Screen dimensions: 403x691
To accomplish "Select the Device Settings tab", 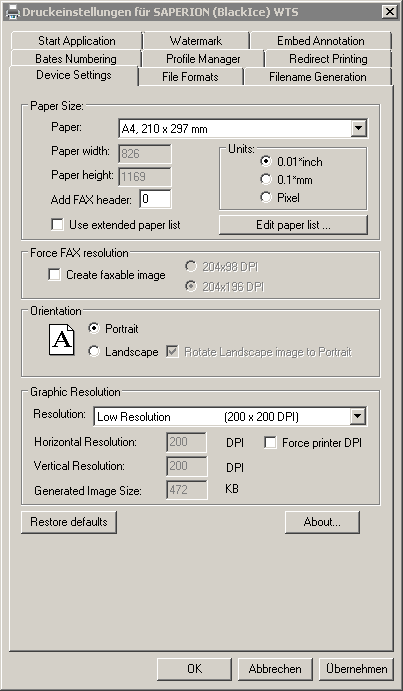I will (x=74, y=75).
